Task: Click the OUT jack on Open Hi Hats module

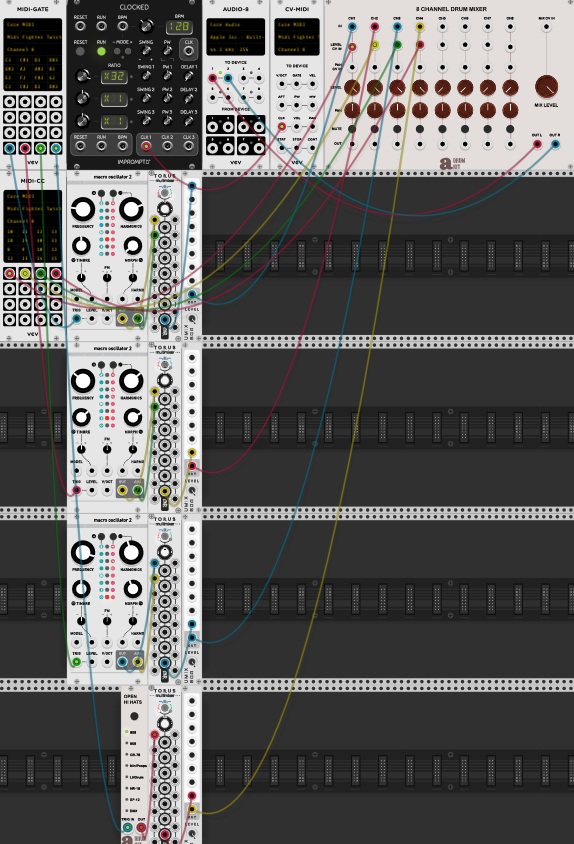Action: tap(141, 827)
